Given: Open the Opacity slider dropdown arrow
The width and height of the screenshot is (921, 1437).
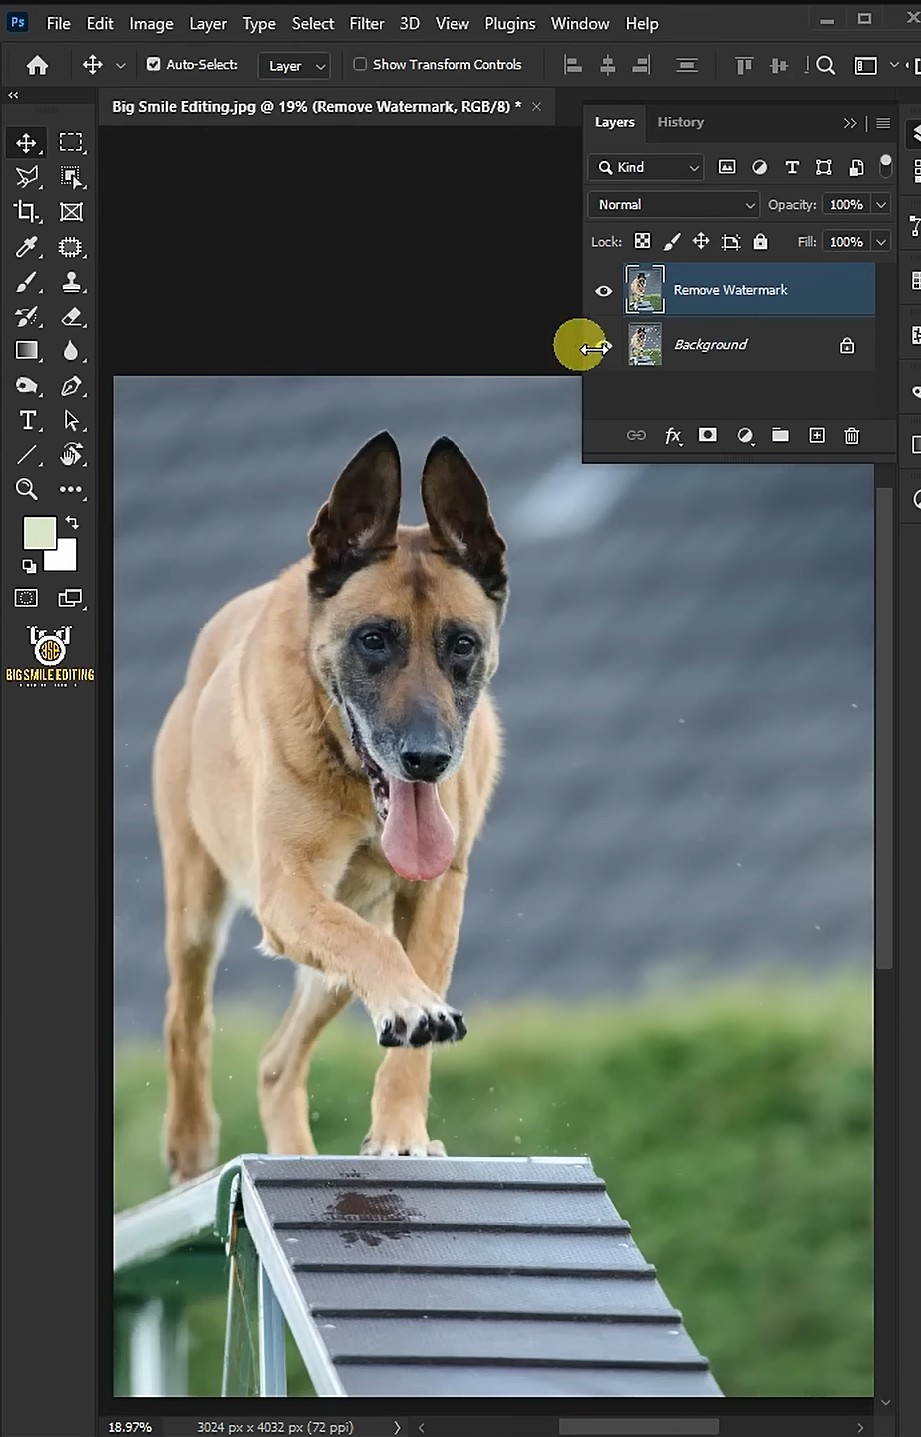Looking at the screenshot, I should pos(881,204).
